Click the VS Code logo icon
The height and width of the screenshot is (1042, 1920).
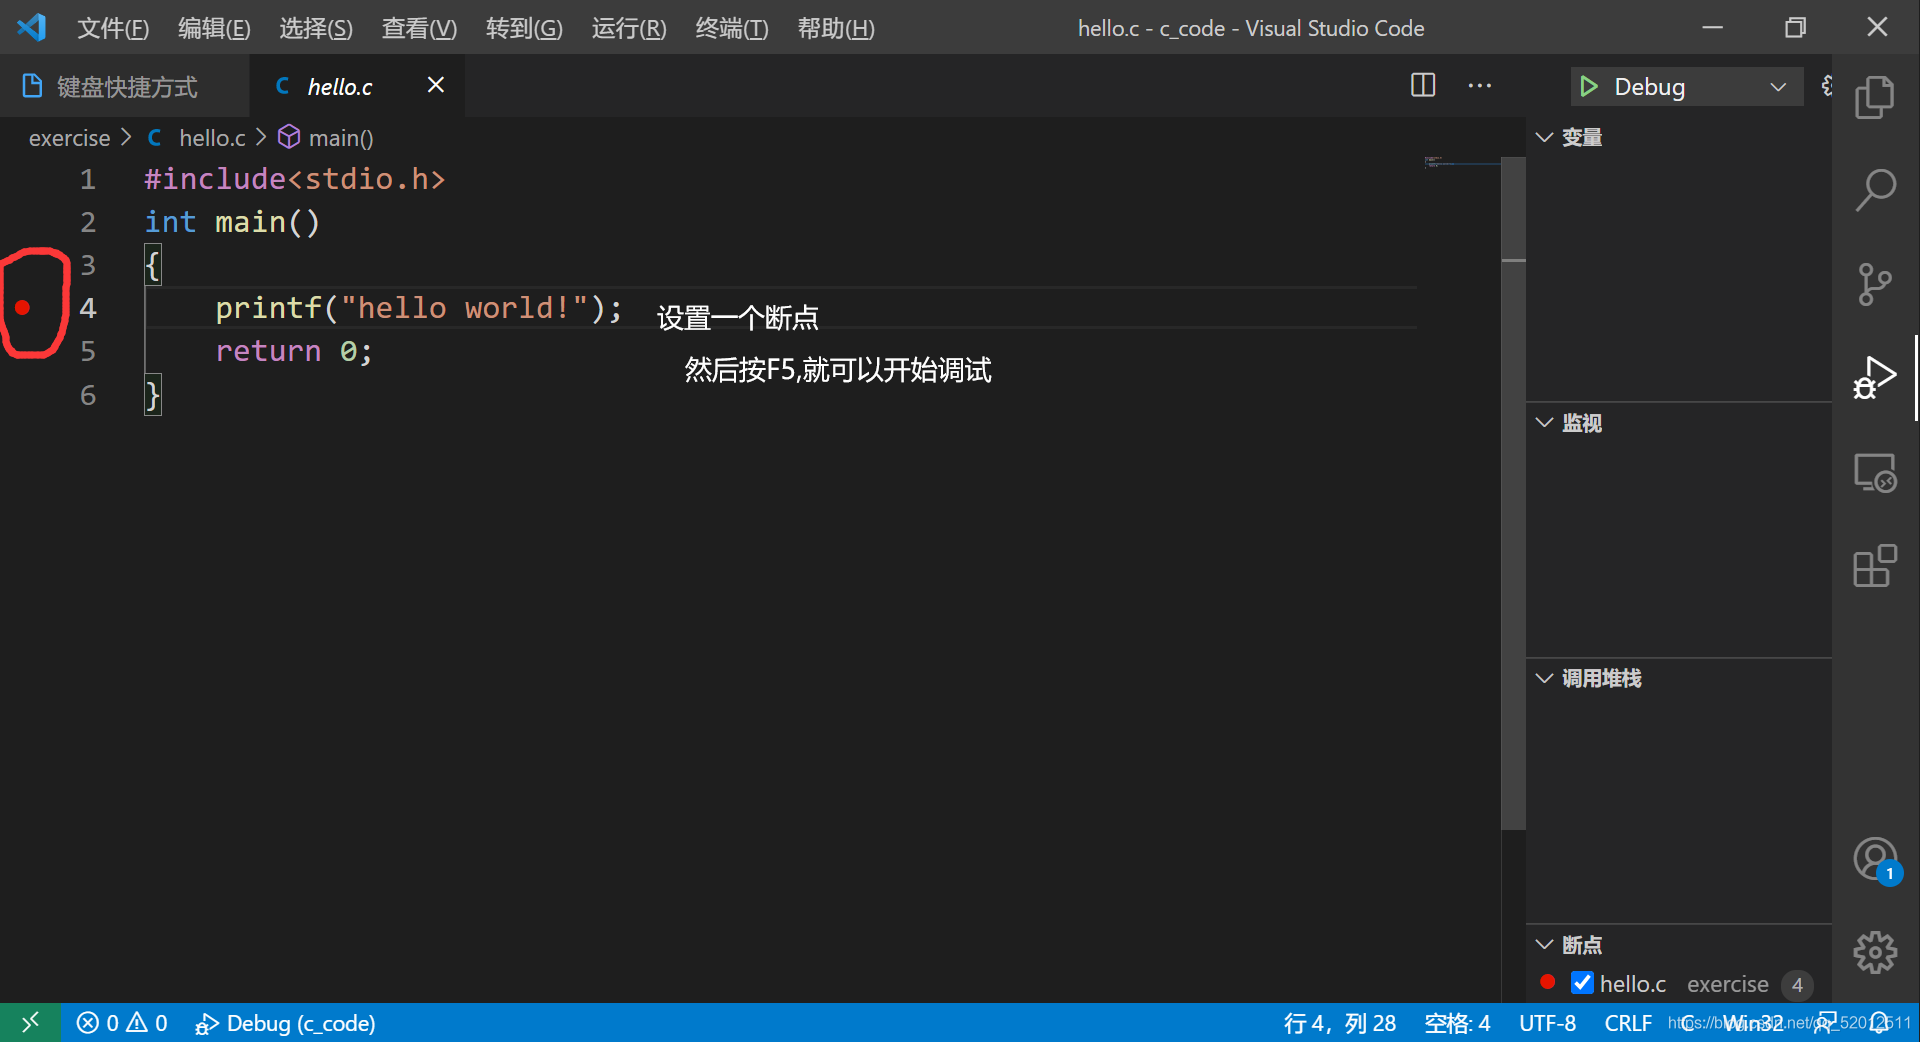32,27
